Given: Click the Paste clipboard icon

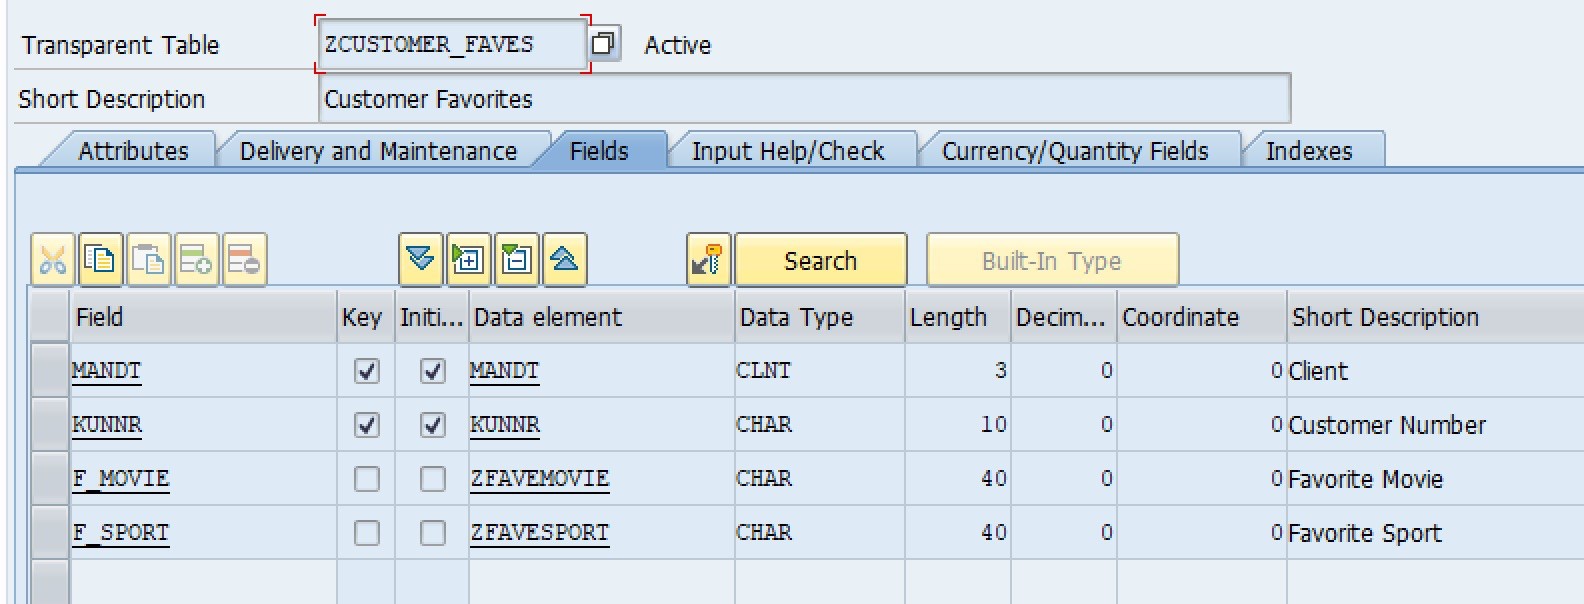Looking at the screenshot, I should coord(148,261).
